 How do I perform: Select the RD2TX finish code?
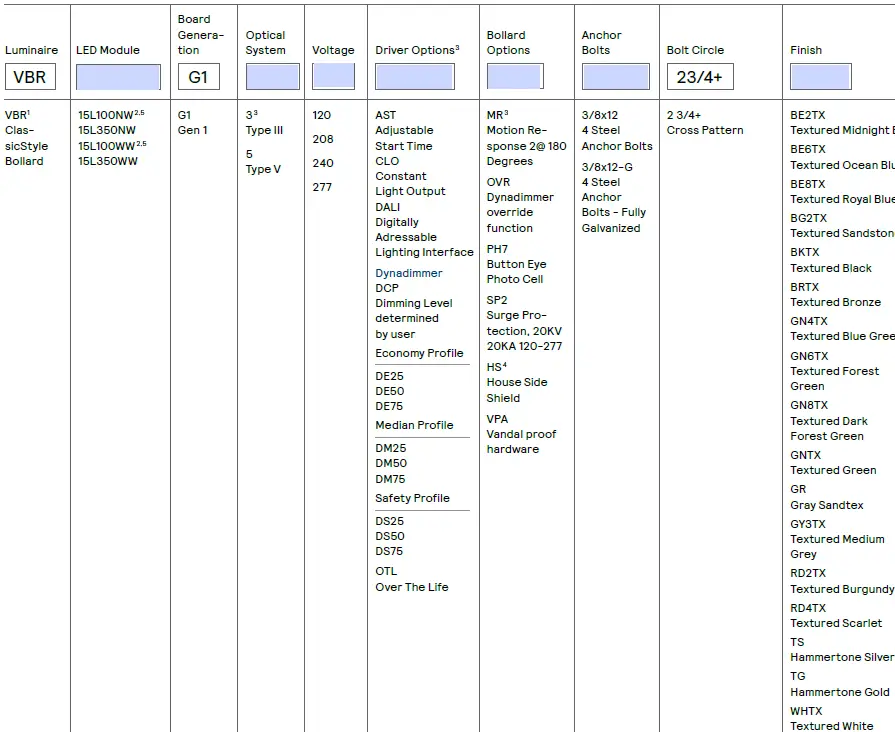[808, 573]
